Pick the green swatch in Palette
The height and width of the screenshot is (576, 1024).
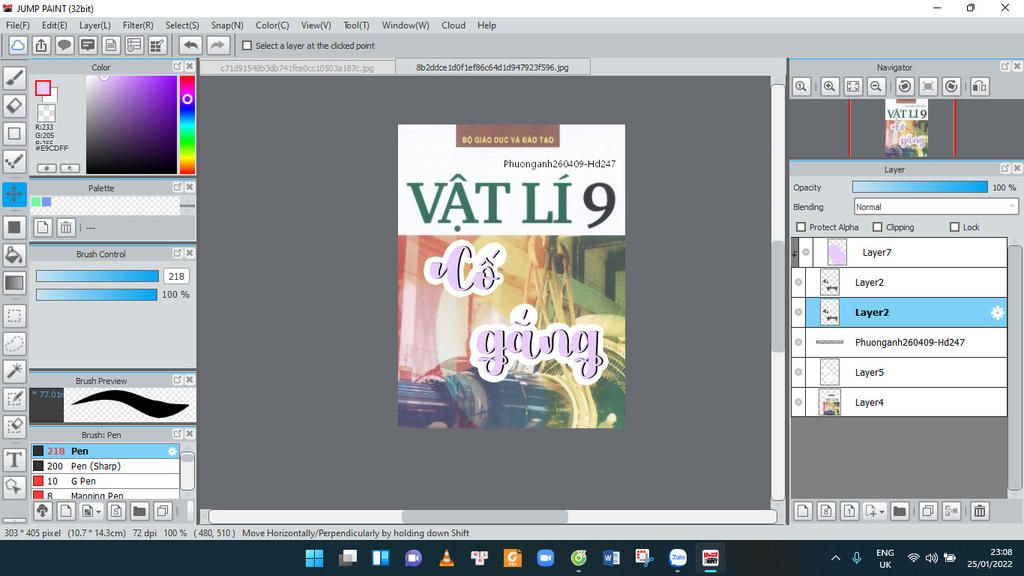tap(36, 202)
